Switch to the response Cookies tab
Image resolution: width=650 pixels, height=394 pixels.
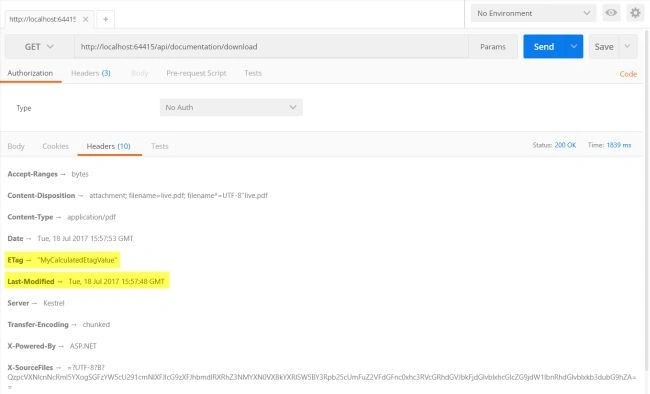pos(56,146)
